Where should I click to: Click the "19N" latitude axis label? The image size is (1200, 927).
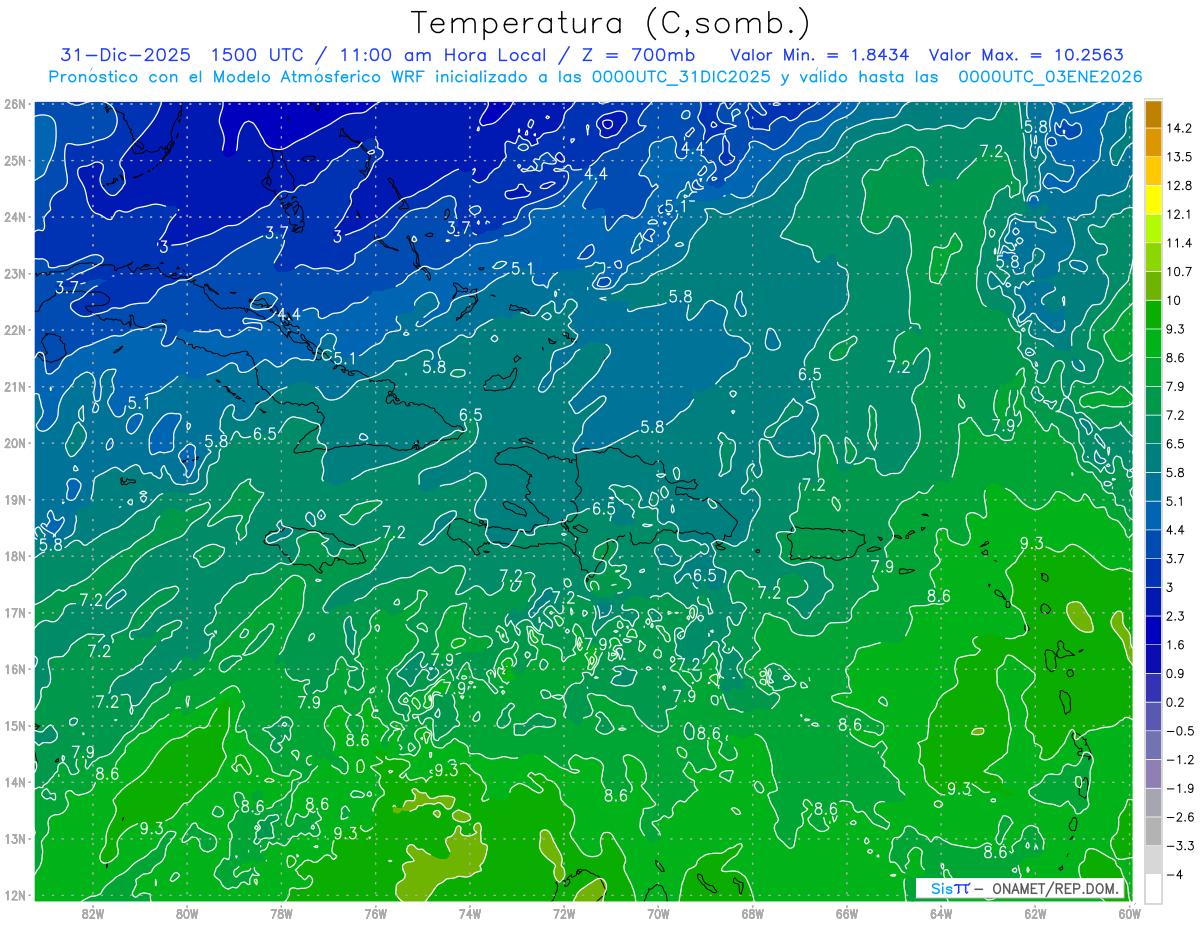pyautogui.click(x=15, y=499)
